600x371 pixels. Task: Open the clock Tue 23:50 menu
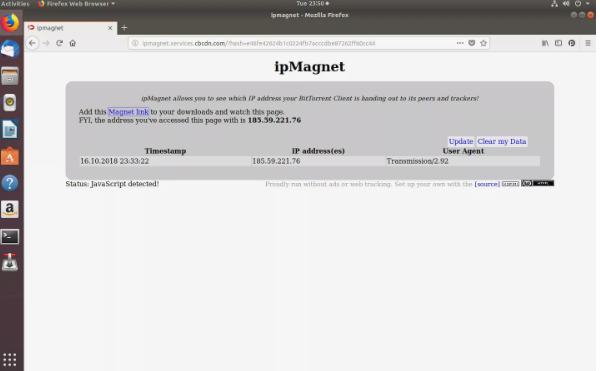click(312, 3)
